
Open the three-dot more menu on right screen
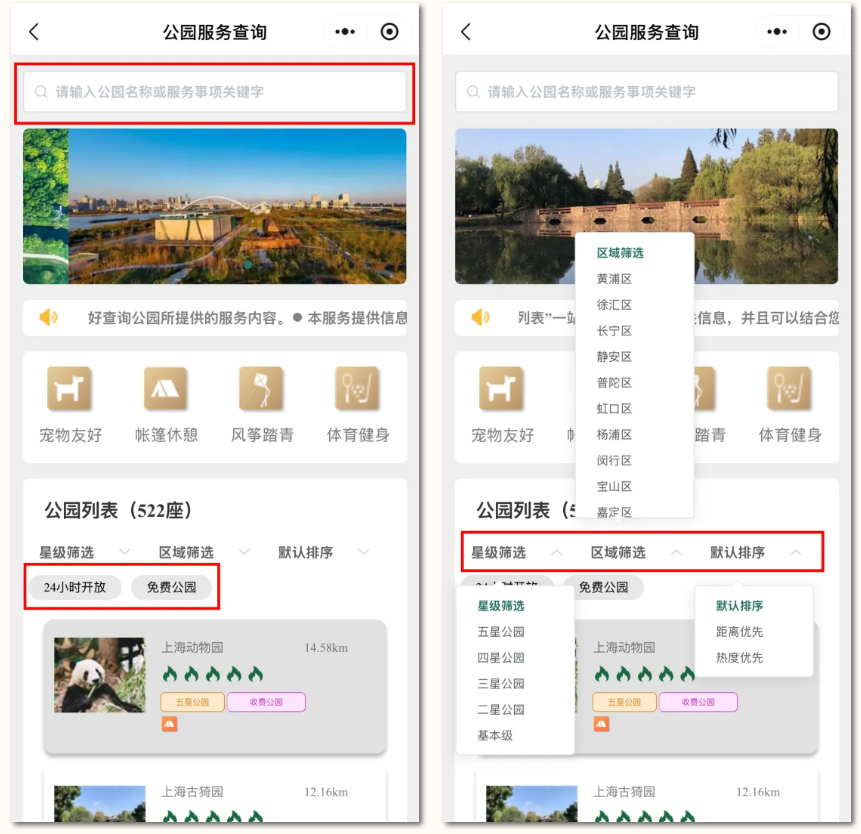click(777, 32)
